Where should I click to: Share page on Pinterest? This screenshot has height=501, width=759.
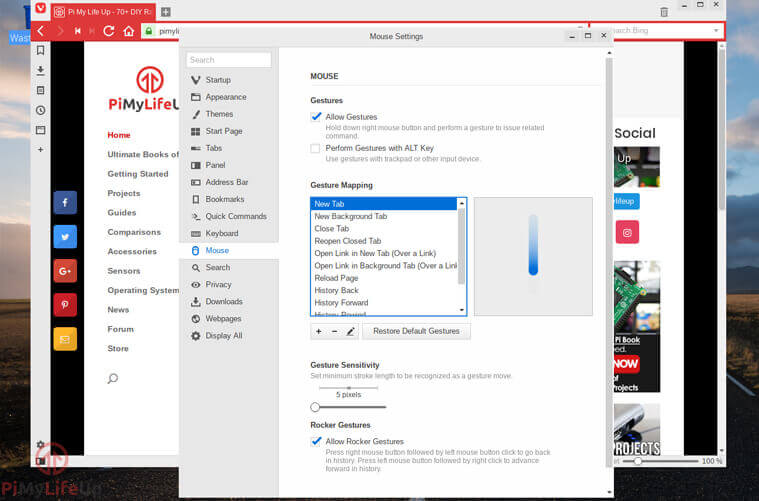point(65,305)
